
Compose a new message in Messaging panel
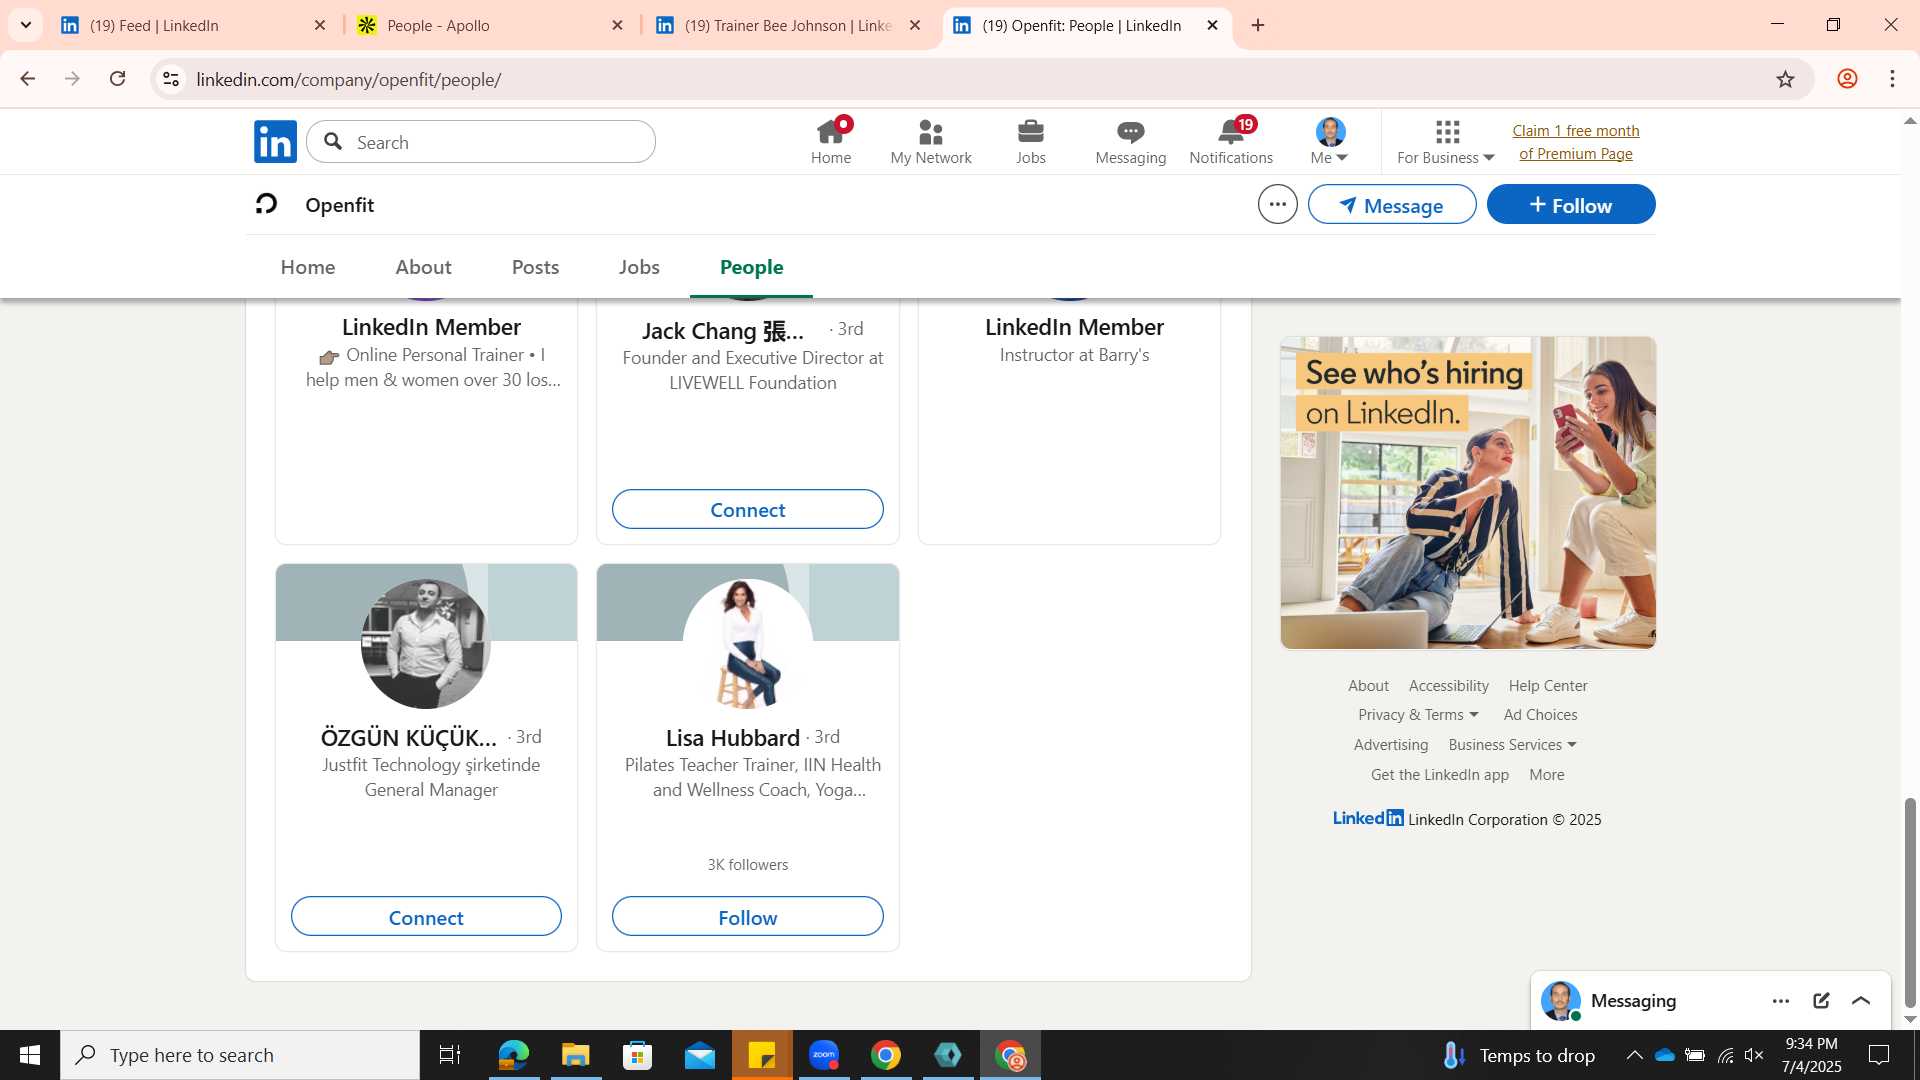[1821, 1001]
